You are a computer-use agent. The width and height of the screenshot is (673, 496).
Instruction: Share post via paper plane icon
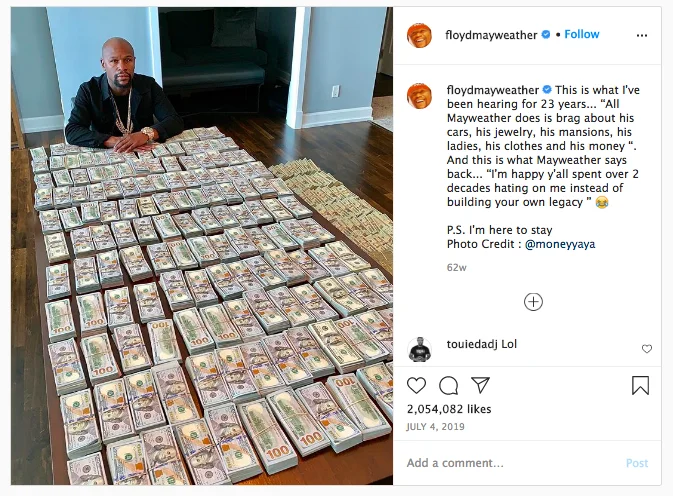(480, 385)
